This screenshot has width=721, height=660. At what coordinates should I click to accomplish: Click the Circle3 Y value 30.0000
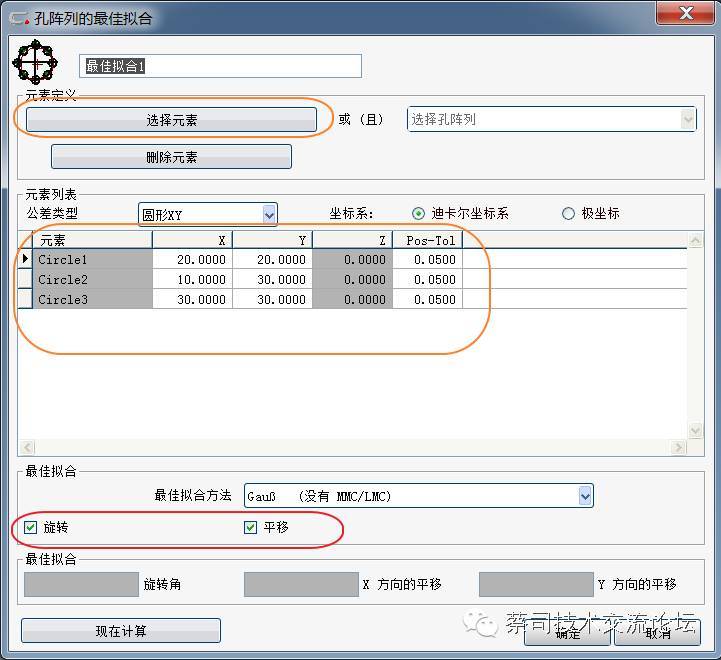tap(272, 299)
